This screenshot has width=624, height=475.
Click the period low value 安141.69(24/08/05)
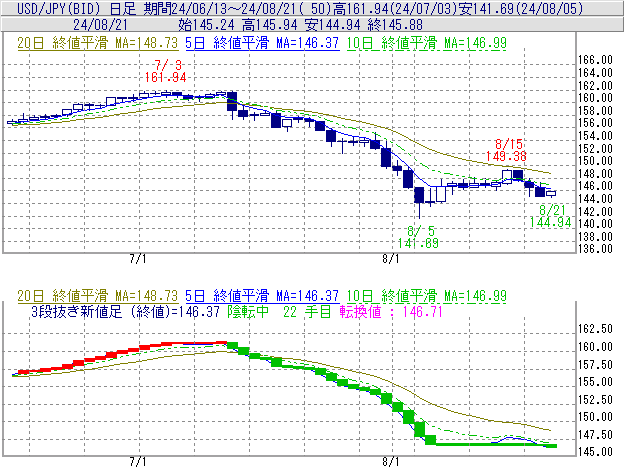click(521, 8)
